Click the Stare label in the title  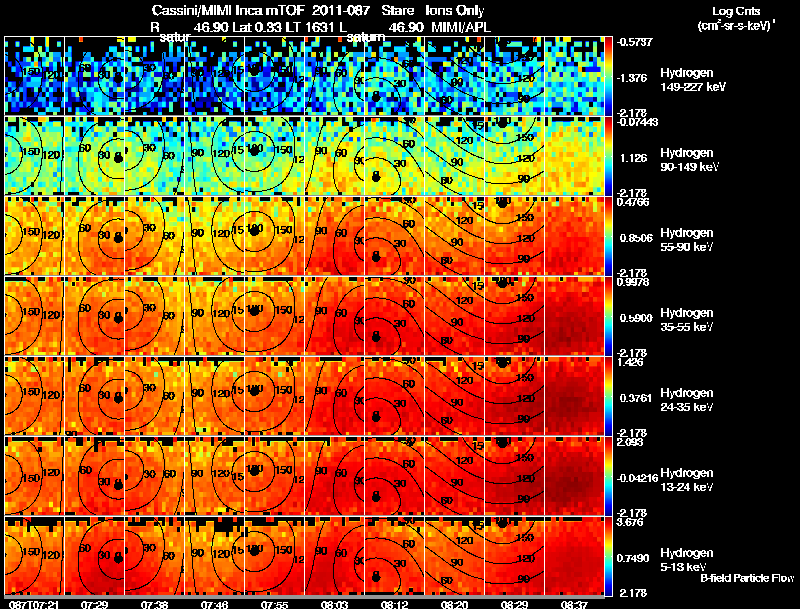coord(397,10)
